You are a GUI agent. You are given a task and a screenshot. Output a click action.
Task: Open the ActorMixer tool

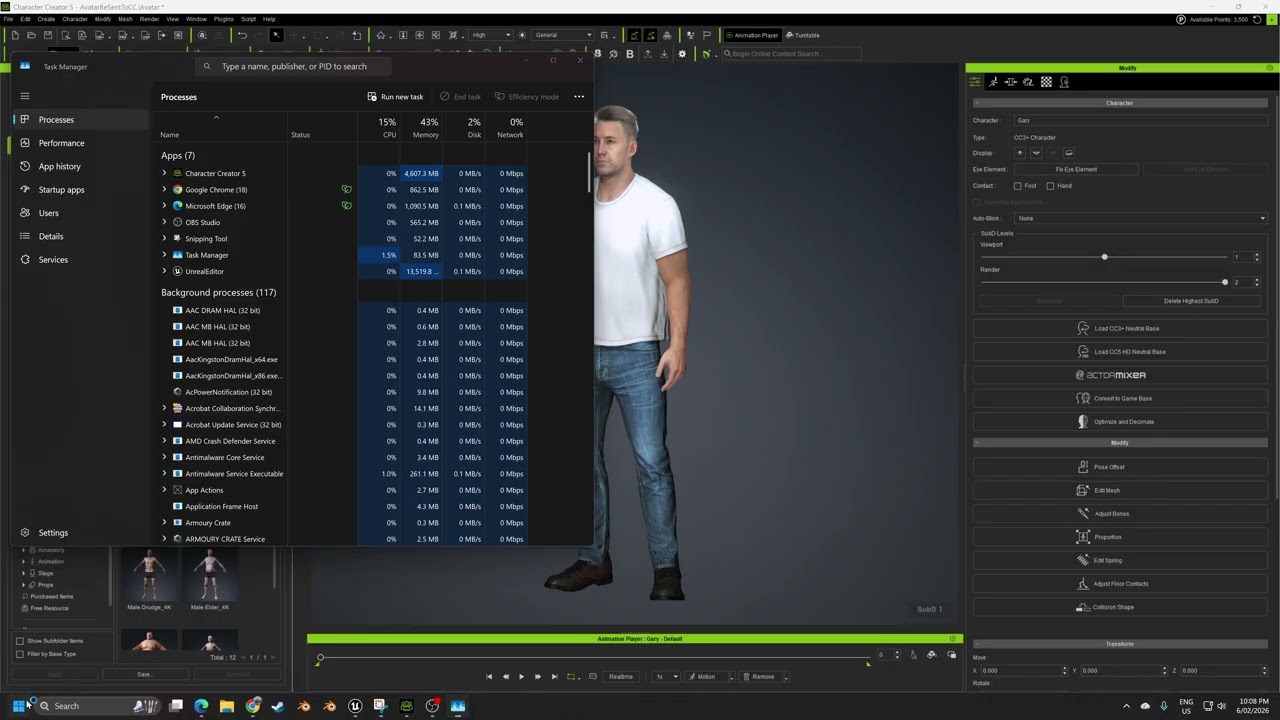tap(1110, 375)
